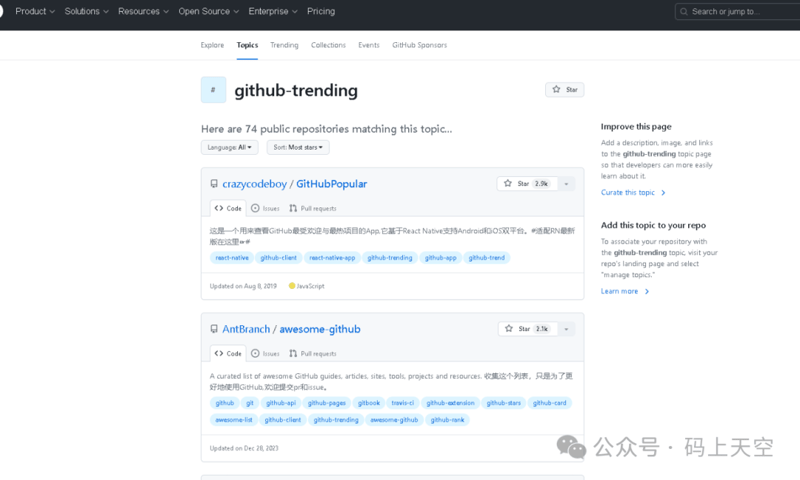Open the Solutions menu
This screenshot has width=800, height=480.
click(86, 11)
